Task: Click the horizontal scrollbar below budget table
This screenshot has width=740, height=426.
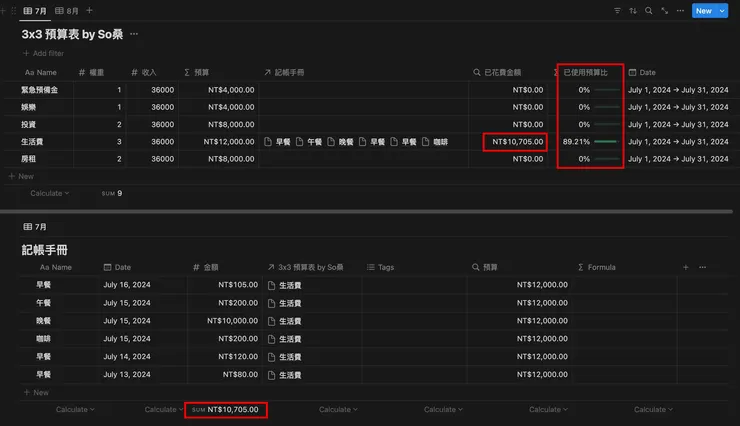Action: coord(366,211)
